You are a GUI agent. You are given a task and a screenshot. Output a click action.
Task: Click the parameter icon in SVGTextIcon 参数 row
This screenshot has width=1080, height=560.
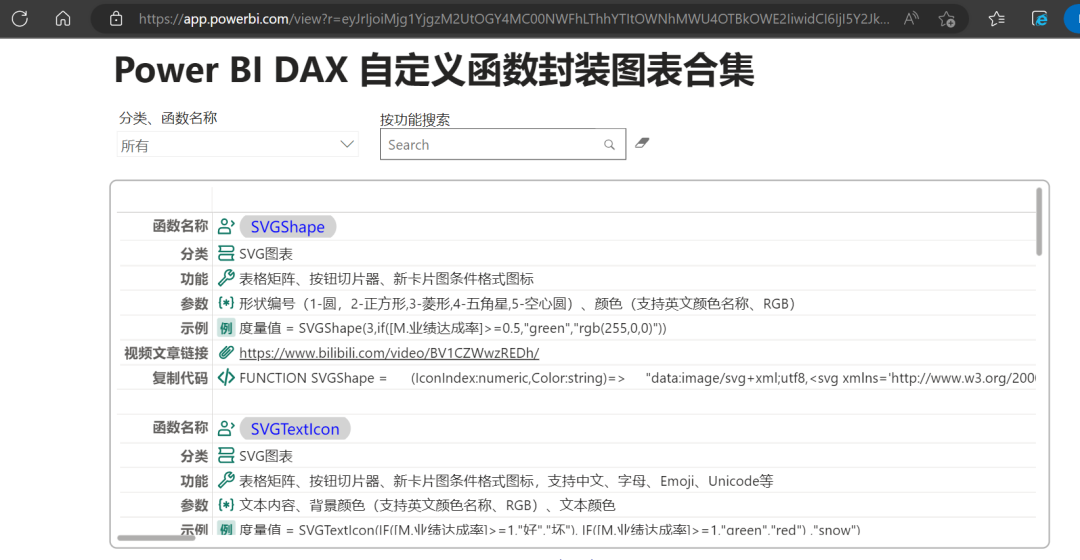click(x=226, y=505)
